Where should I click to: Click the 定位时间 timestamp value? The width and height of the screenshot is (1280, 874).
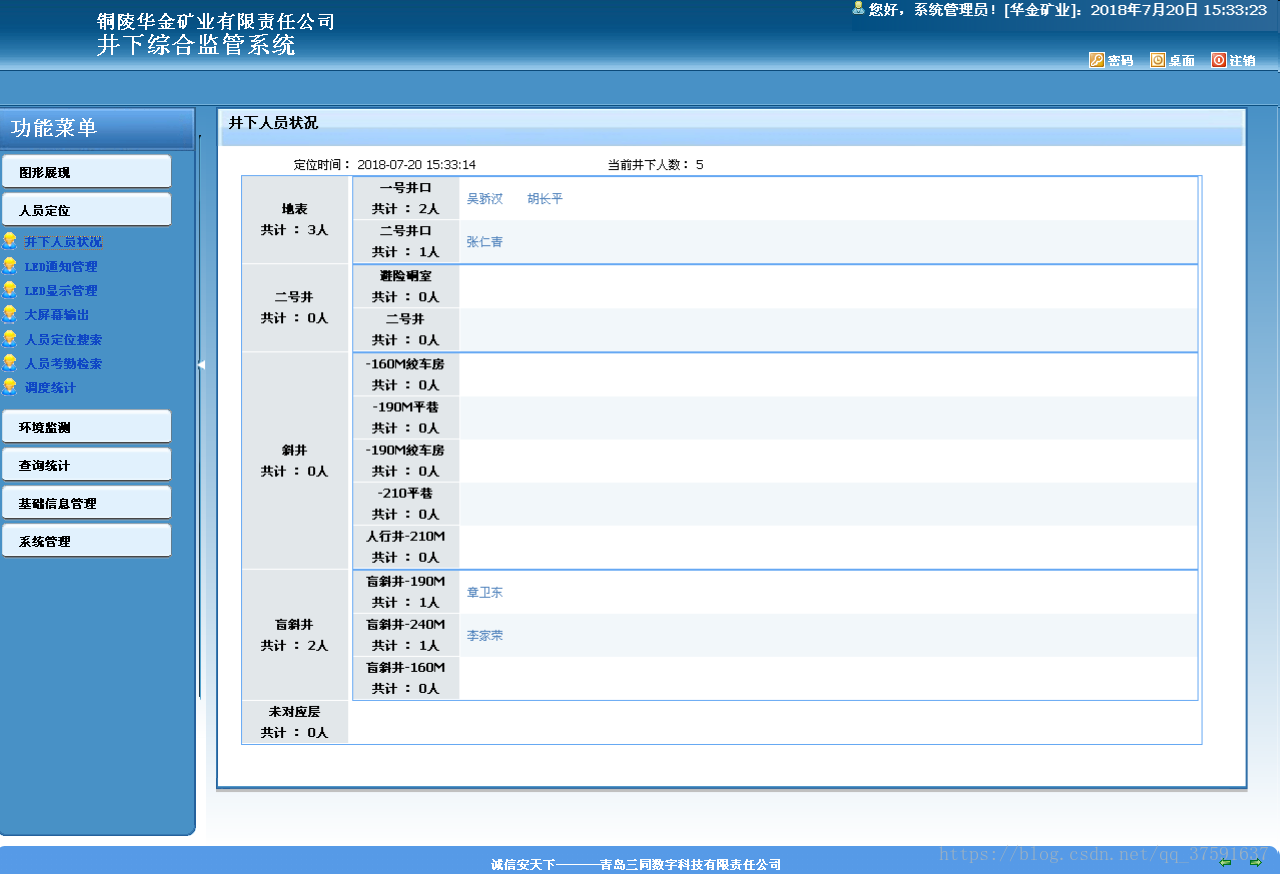[417, 165]
